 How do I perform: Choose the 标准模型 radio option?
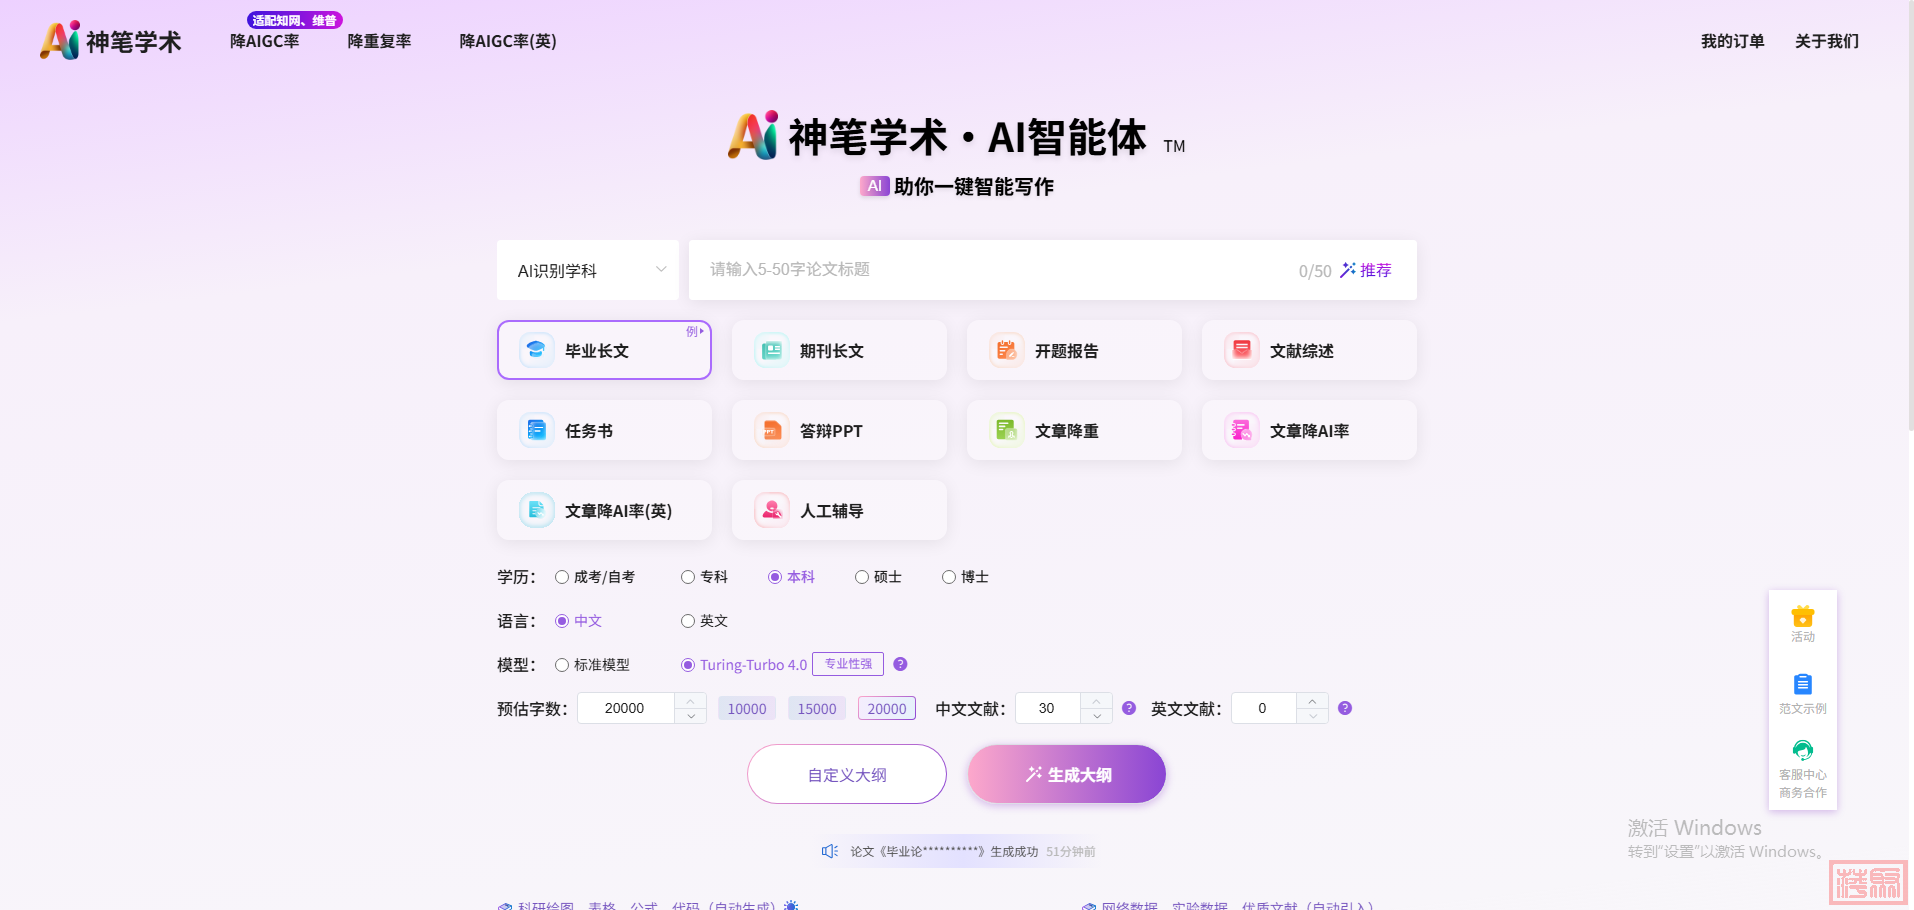[x=562, y=665]
